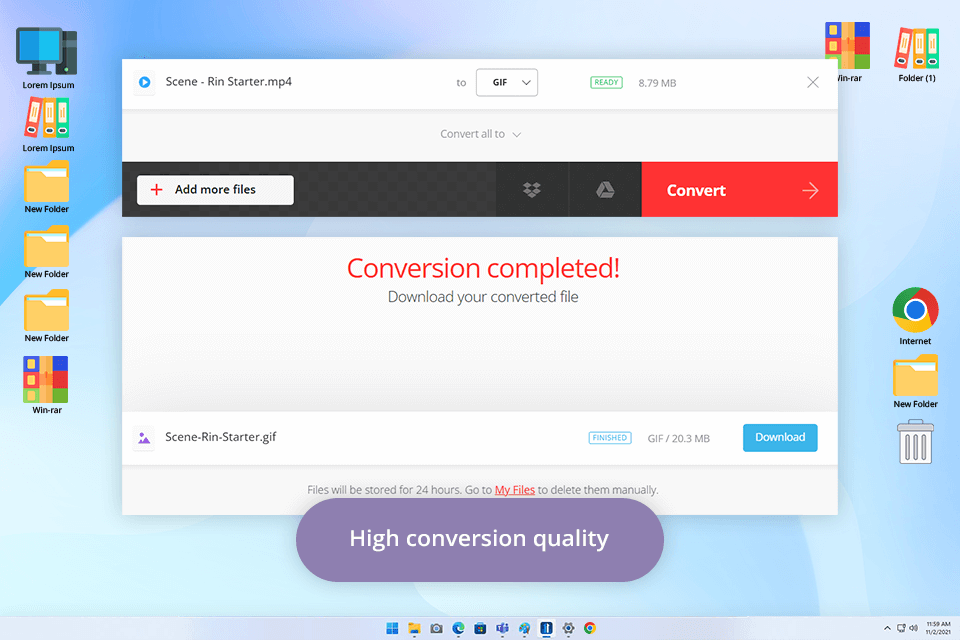Click the Conversion completed! heading
Image resolution: width=960 pixels, height=640 pixels.
483,269
